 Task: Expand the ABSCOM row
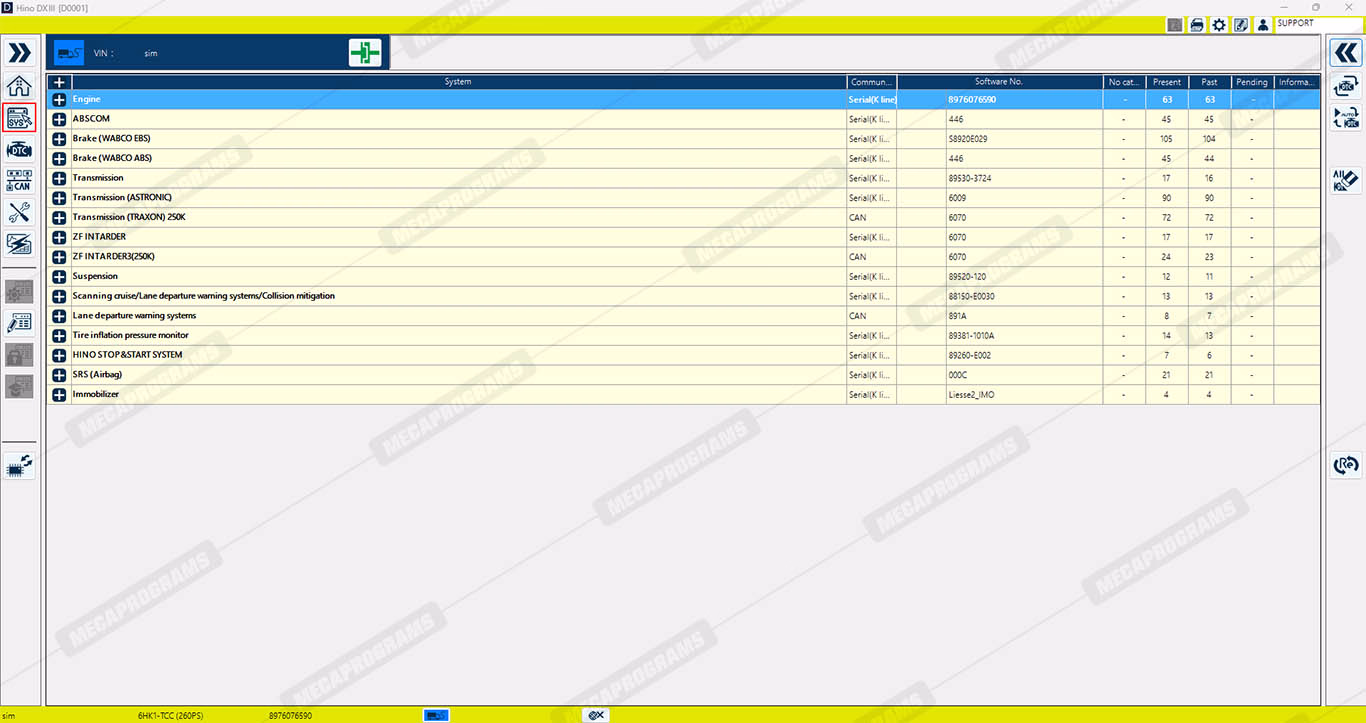click(x=59, y=119)
